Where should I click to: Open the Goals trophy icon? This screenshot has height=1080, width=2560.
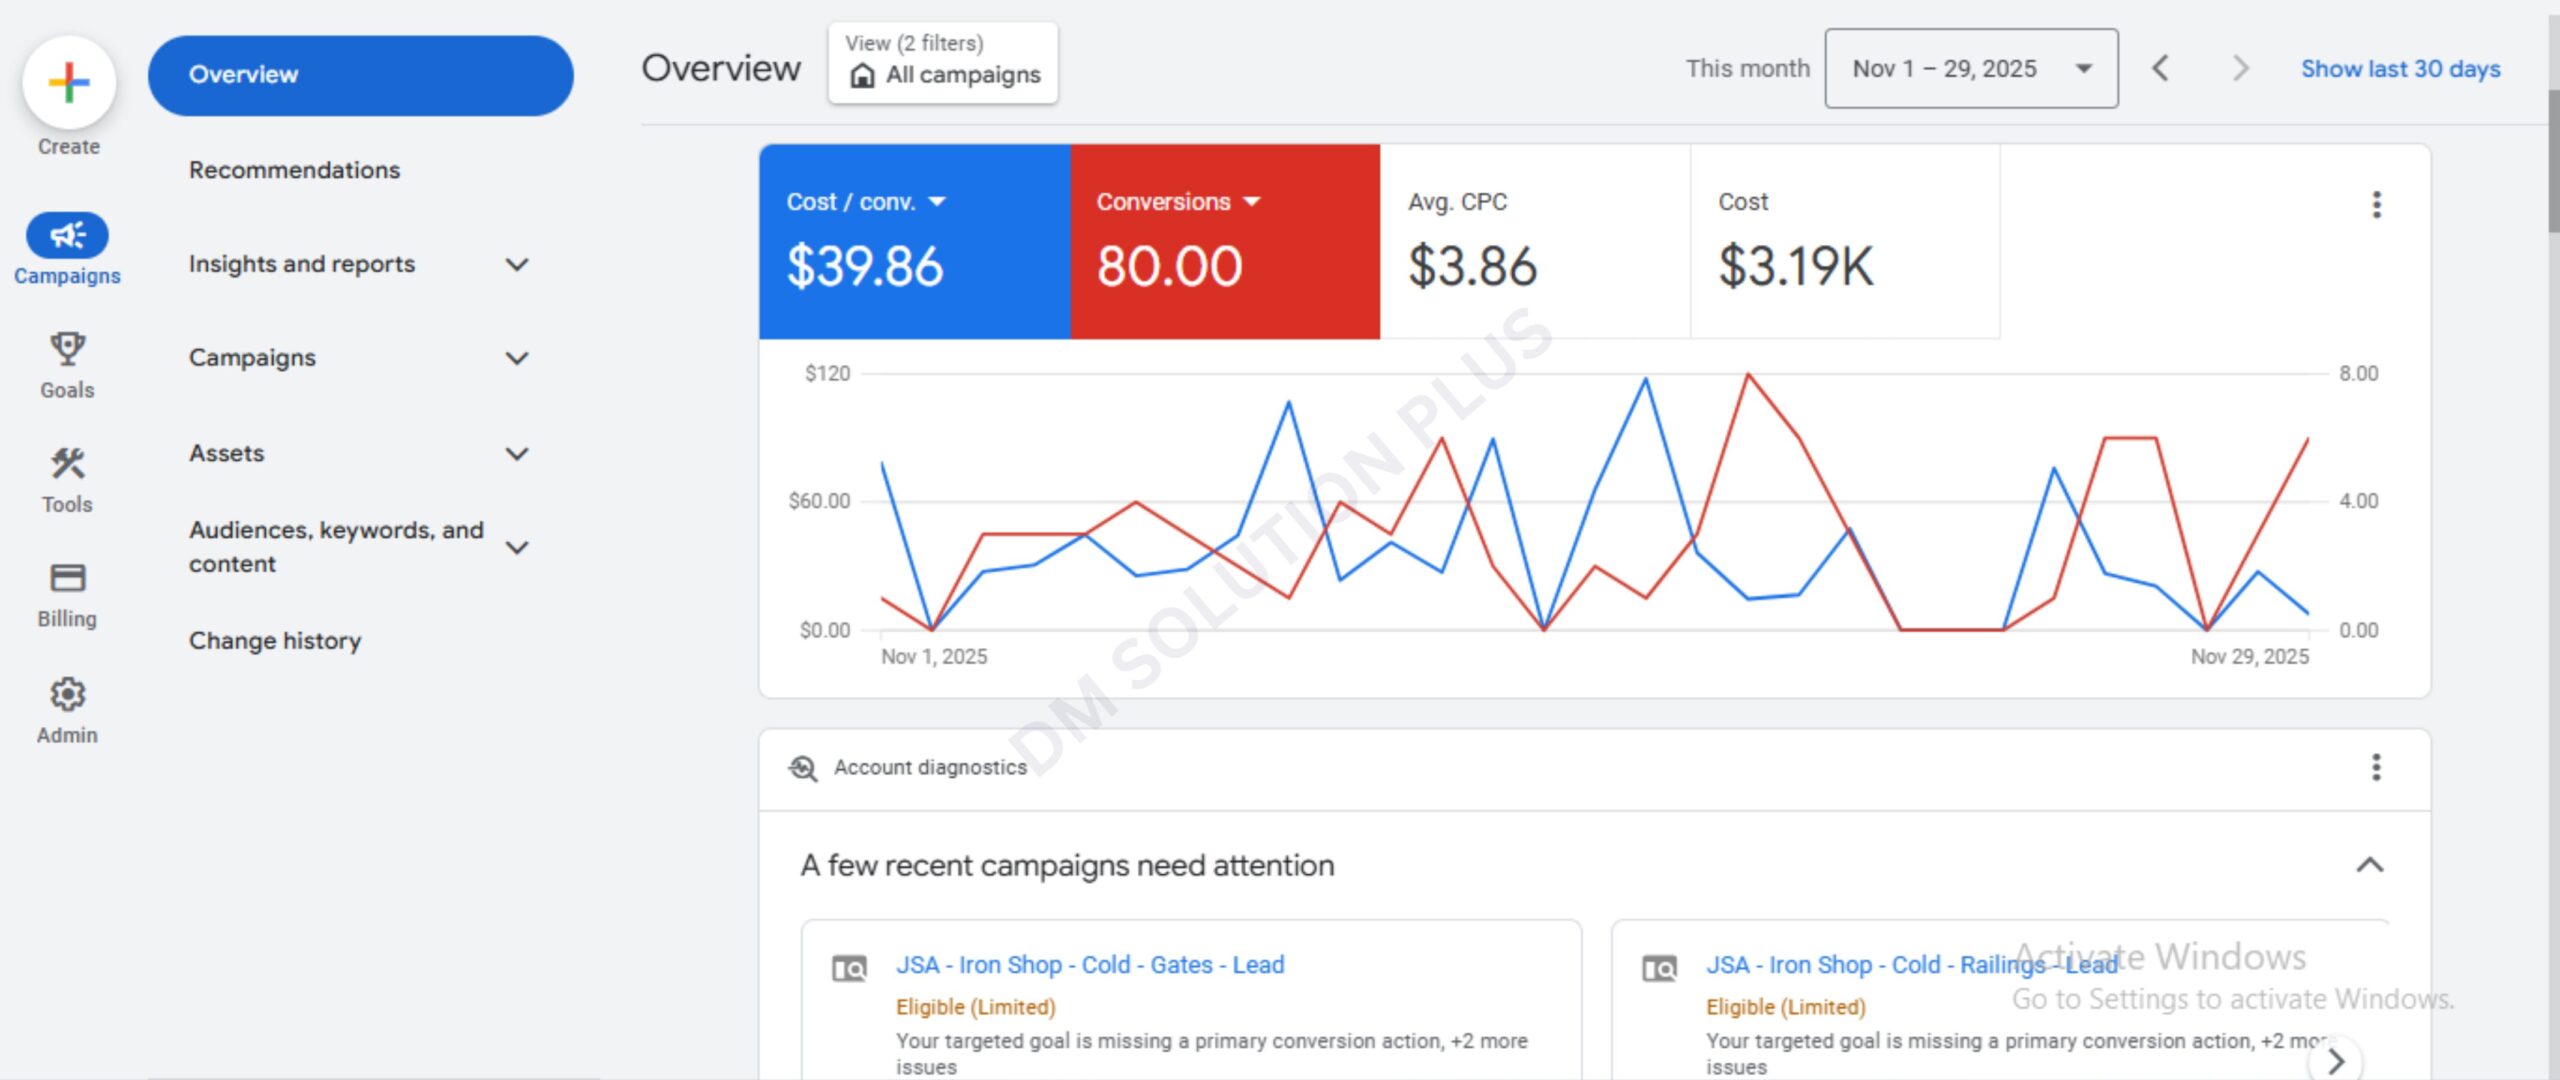pos(67,350)
